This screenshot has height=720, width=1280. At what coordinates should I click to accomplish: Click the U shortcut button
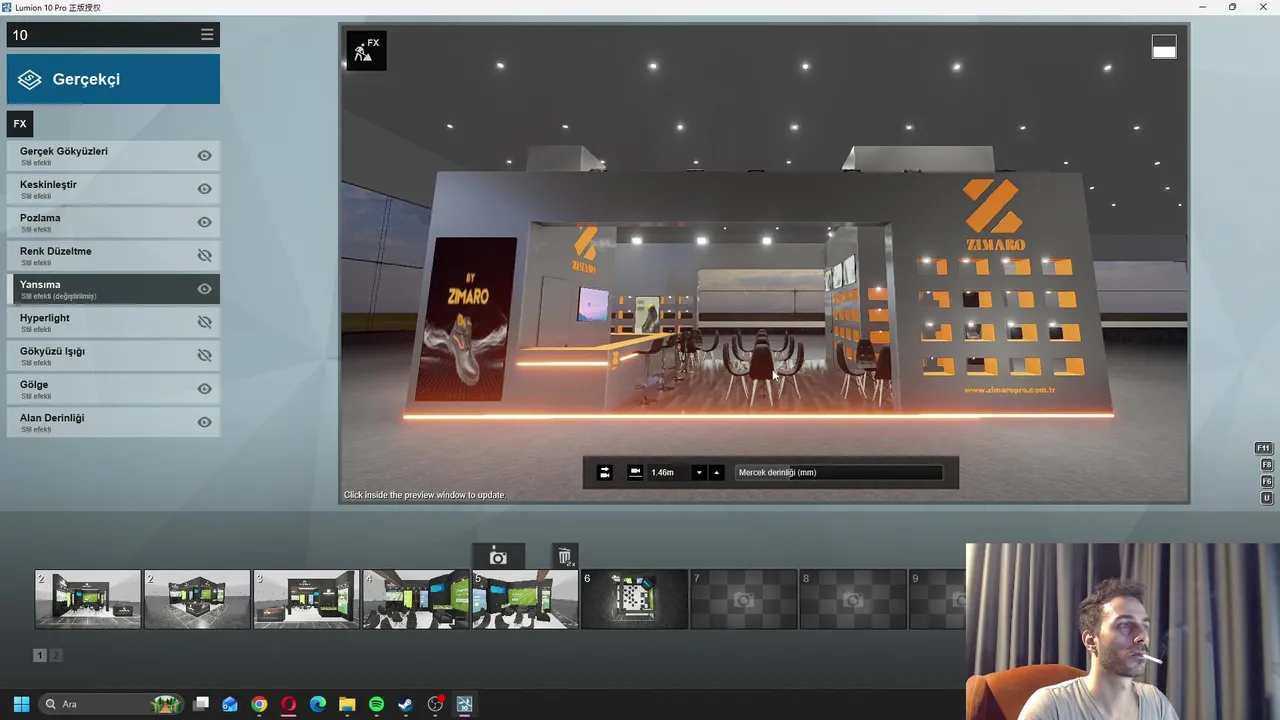(1266, 498)
